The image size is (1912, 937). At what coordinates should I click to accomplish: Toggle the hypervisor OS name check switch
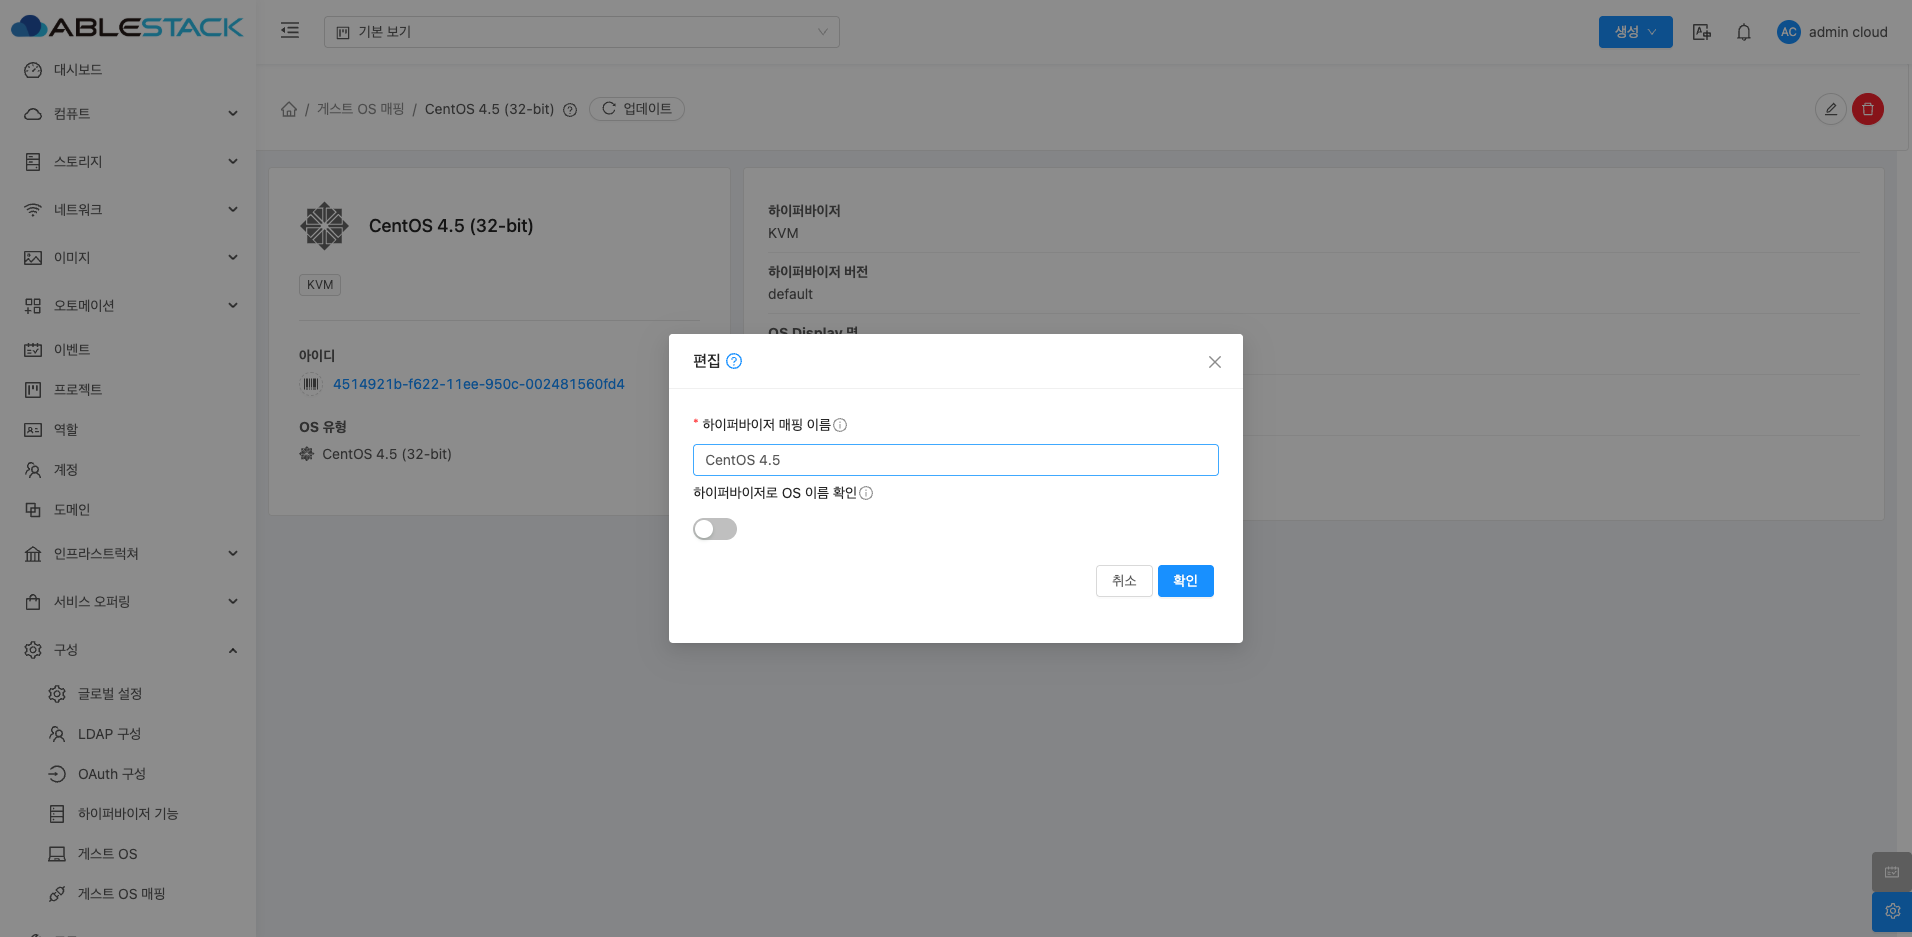coord(714,529)
